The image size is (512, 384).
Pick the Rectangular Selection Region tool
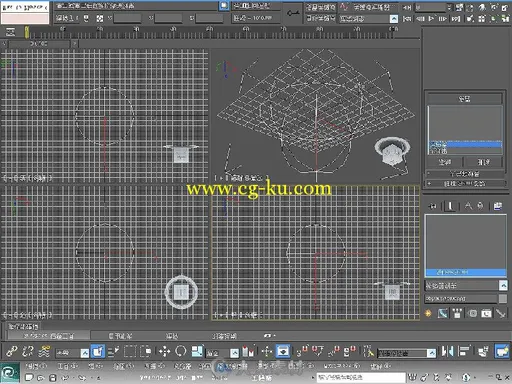tap(130, 352)
